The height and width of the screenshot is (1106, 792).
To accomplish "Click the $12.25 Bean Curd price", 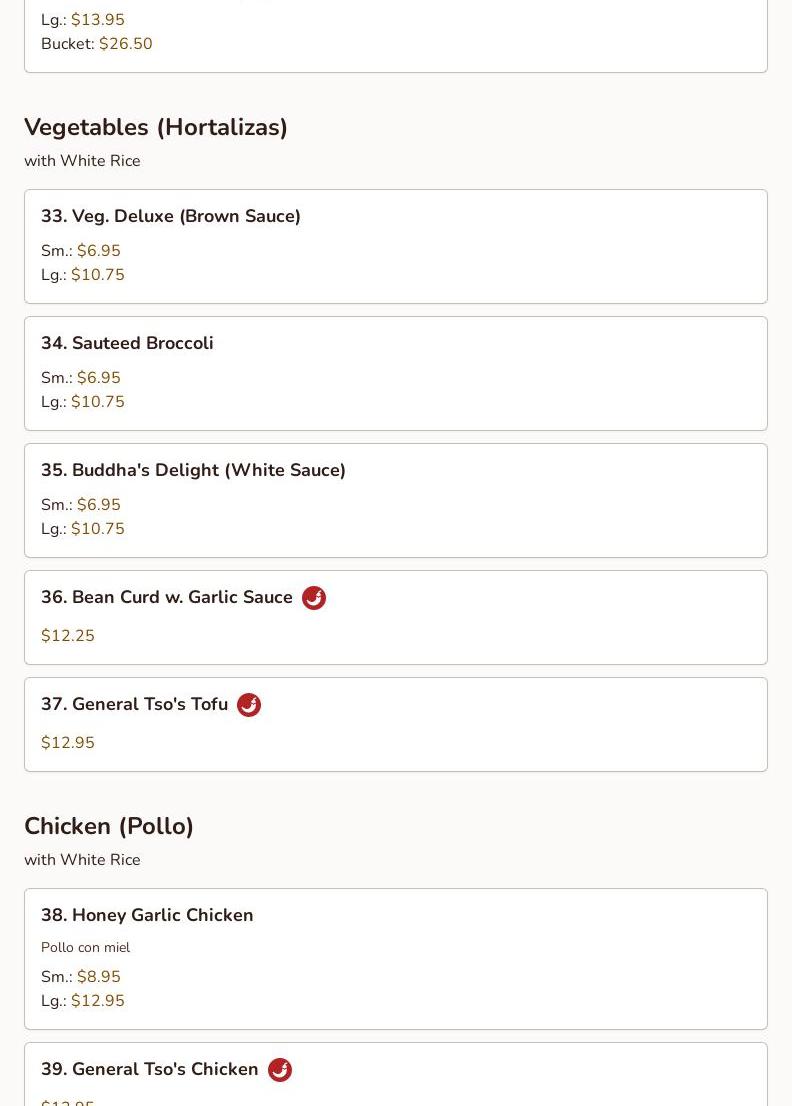I will pos(68,636).
